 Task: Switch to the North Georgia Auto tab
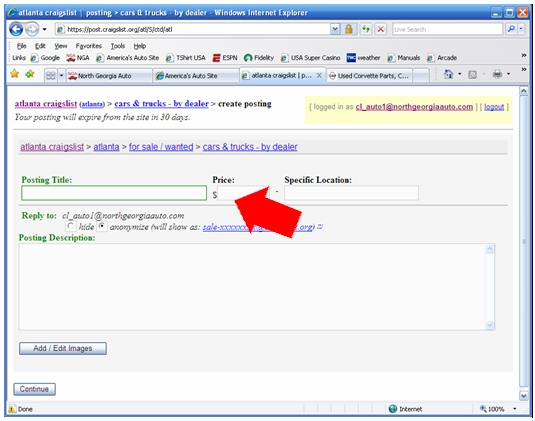pos(109,76)
